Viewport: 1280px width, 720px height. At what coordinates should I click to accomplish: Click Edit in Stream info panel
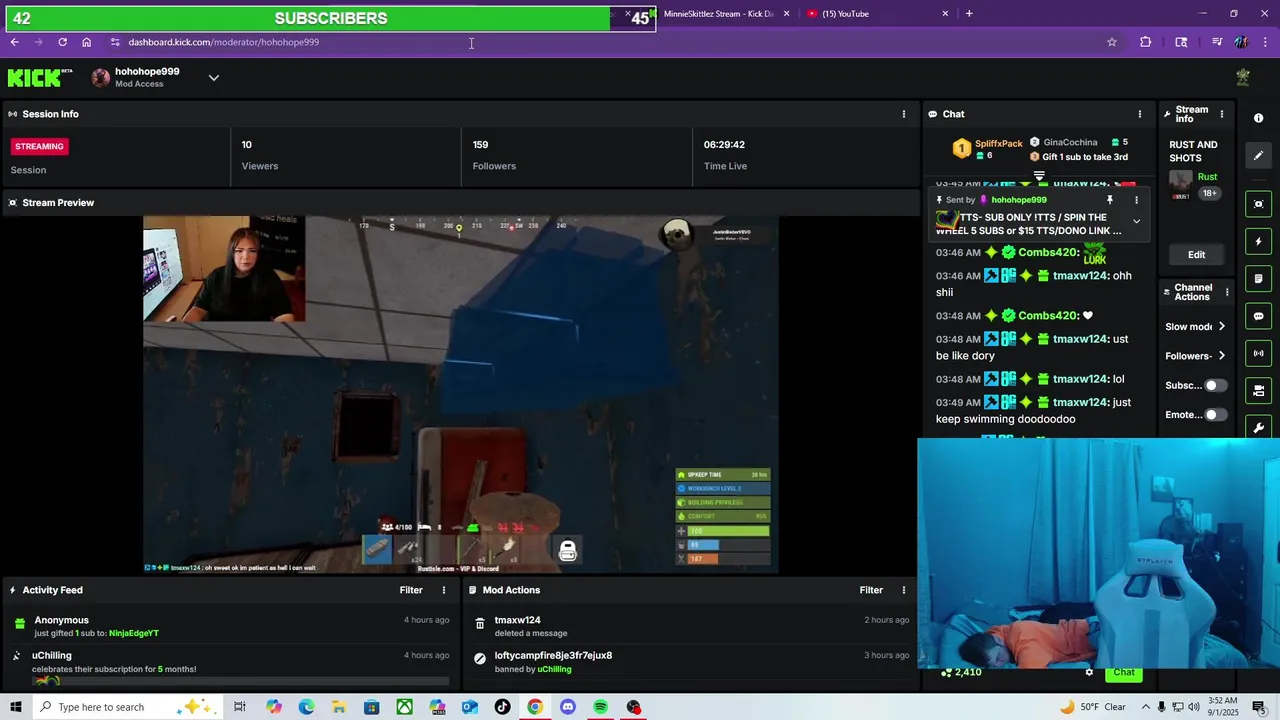click(1196, 255)
